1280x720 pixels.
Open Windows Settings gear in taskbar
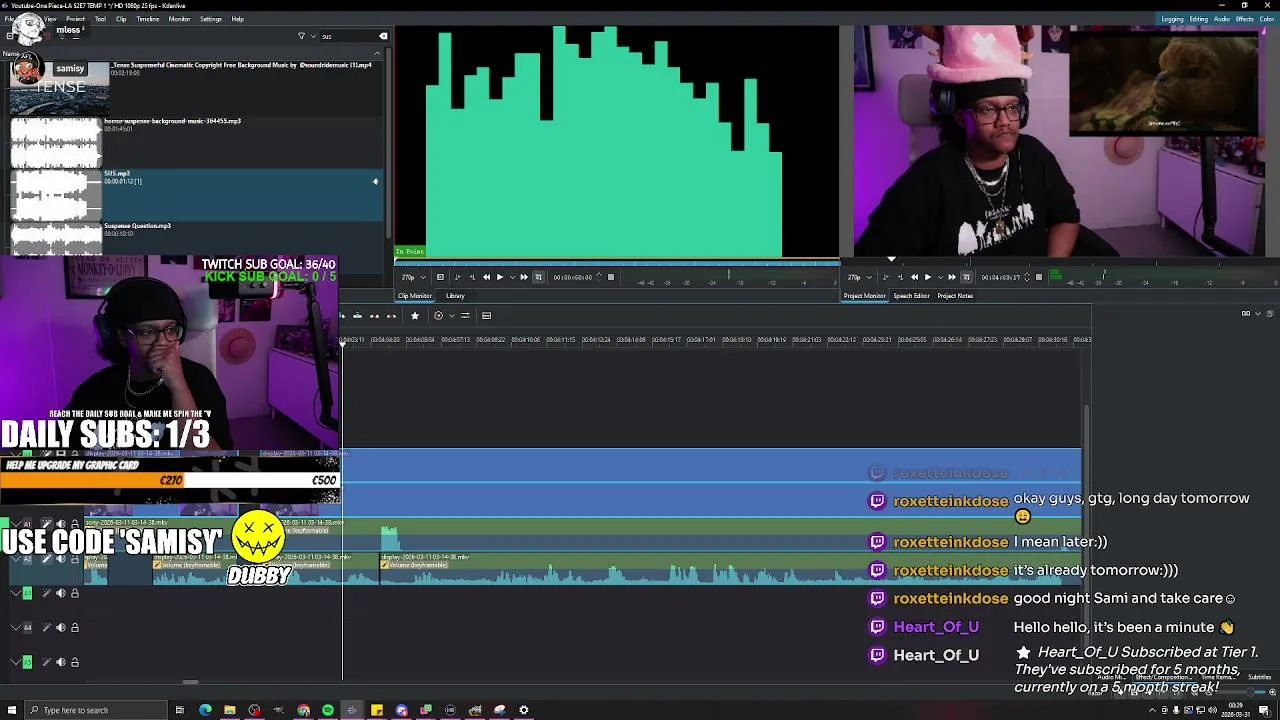tap(523, 710)
